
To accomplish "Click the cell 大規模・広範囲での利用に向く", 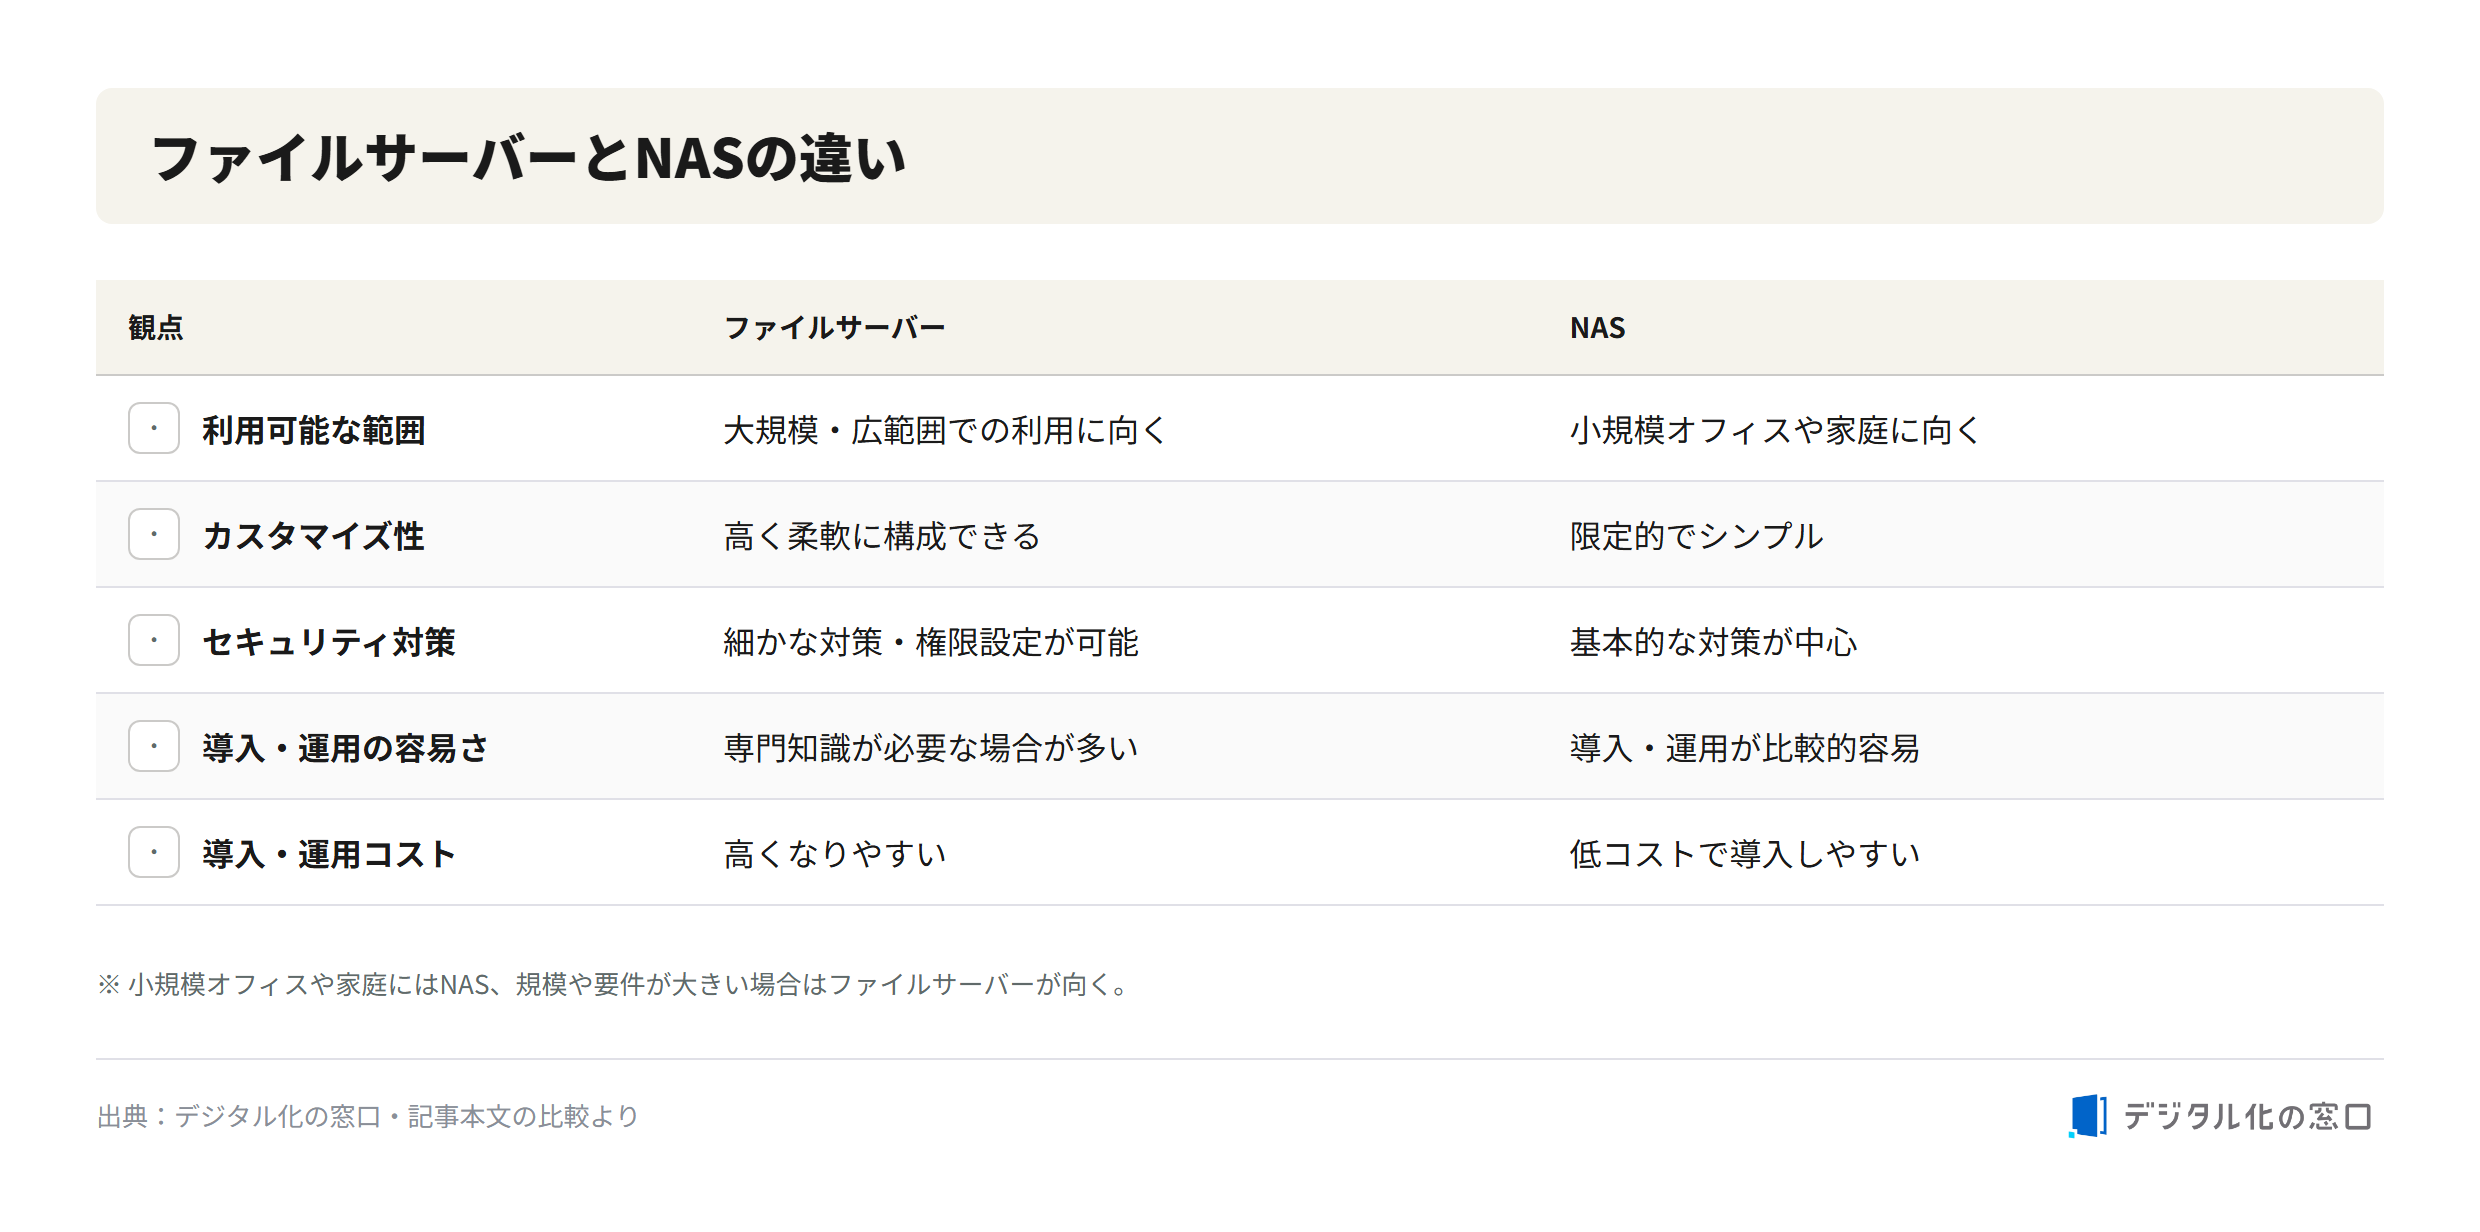I will (x=945, y=430).
